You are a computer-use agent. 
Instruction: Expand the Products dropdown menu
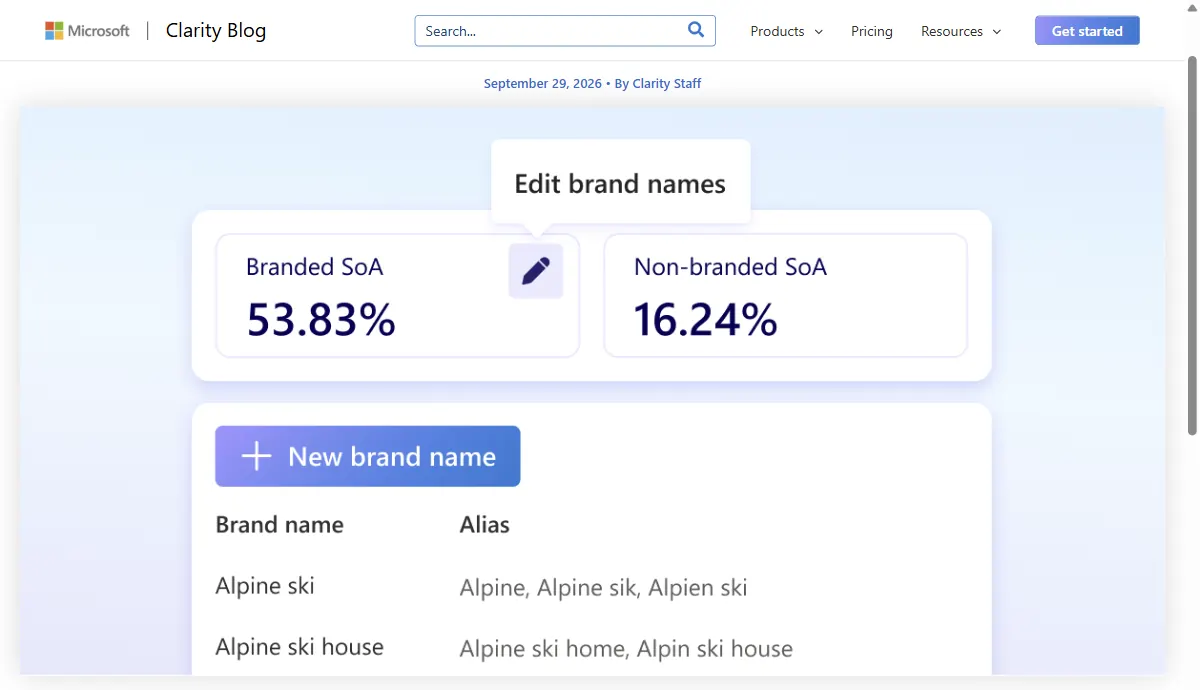click(787, 31)
